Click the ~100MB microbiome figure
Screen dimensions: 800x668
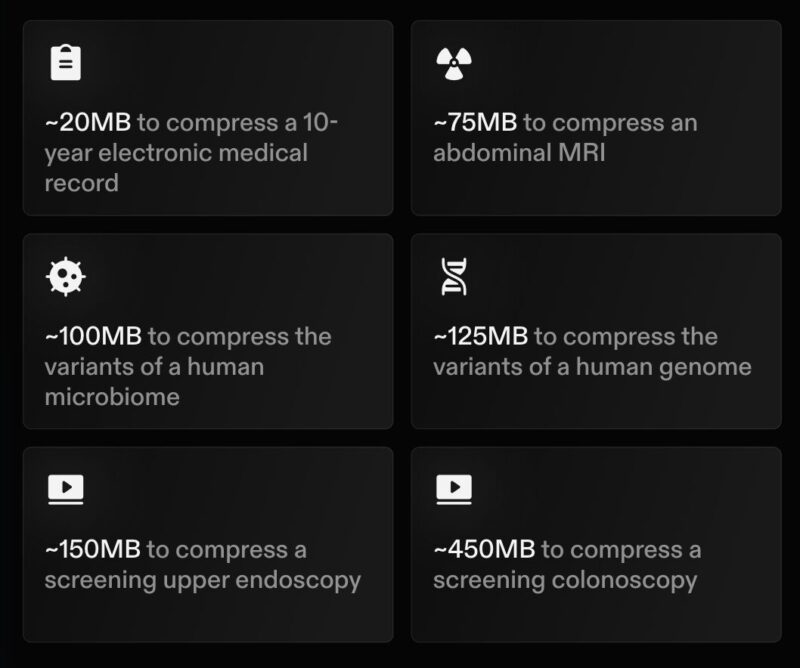coord(93,336)
